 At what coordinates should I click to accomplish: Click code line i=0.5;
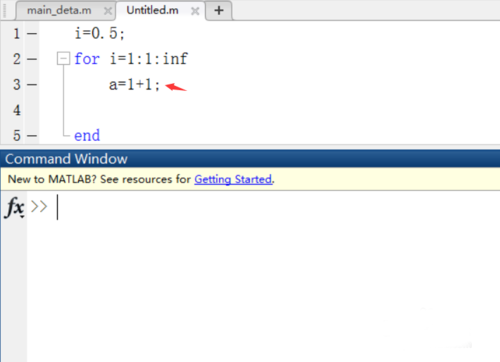click(100, 33)
